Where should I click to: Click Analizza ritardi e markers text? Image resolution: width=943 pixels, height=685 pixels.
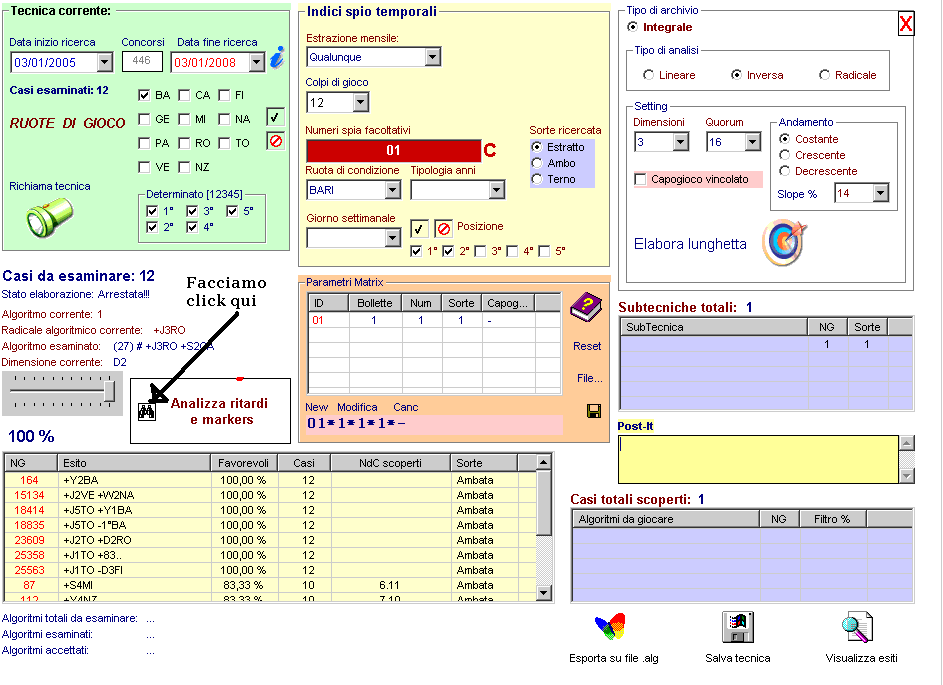pos(220,411)
